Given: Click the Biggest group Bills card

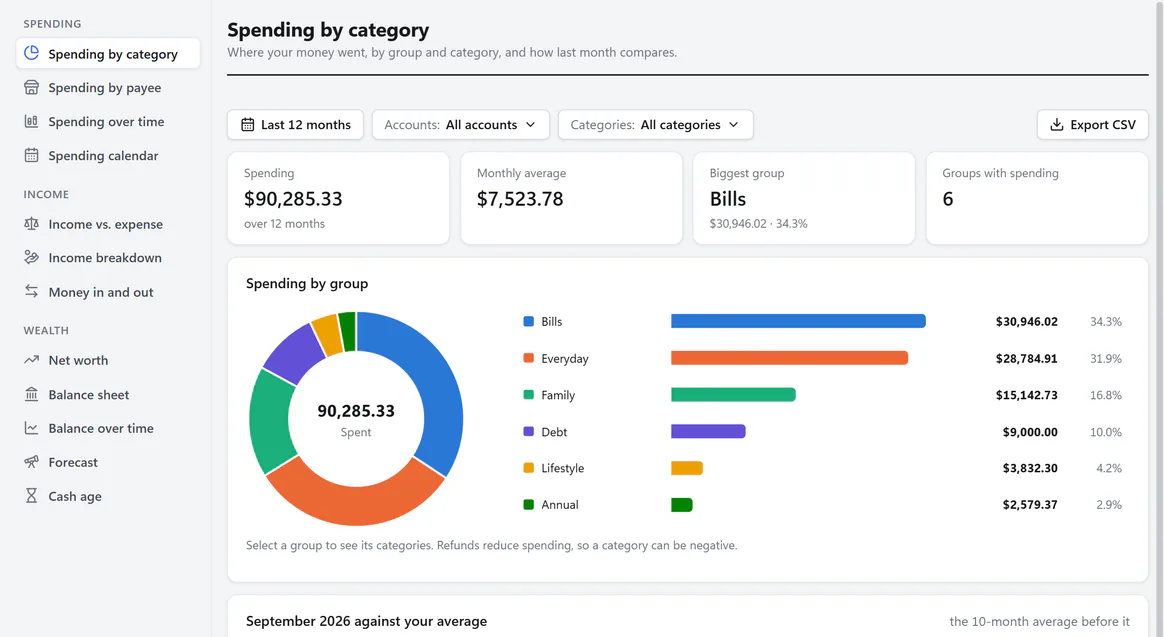Looking at the screenshot, I should click(x=804, y=198).
